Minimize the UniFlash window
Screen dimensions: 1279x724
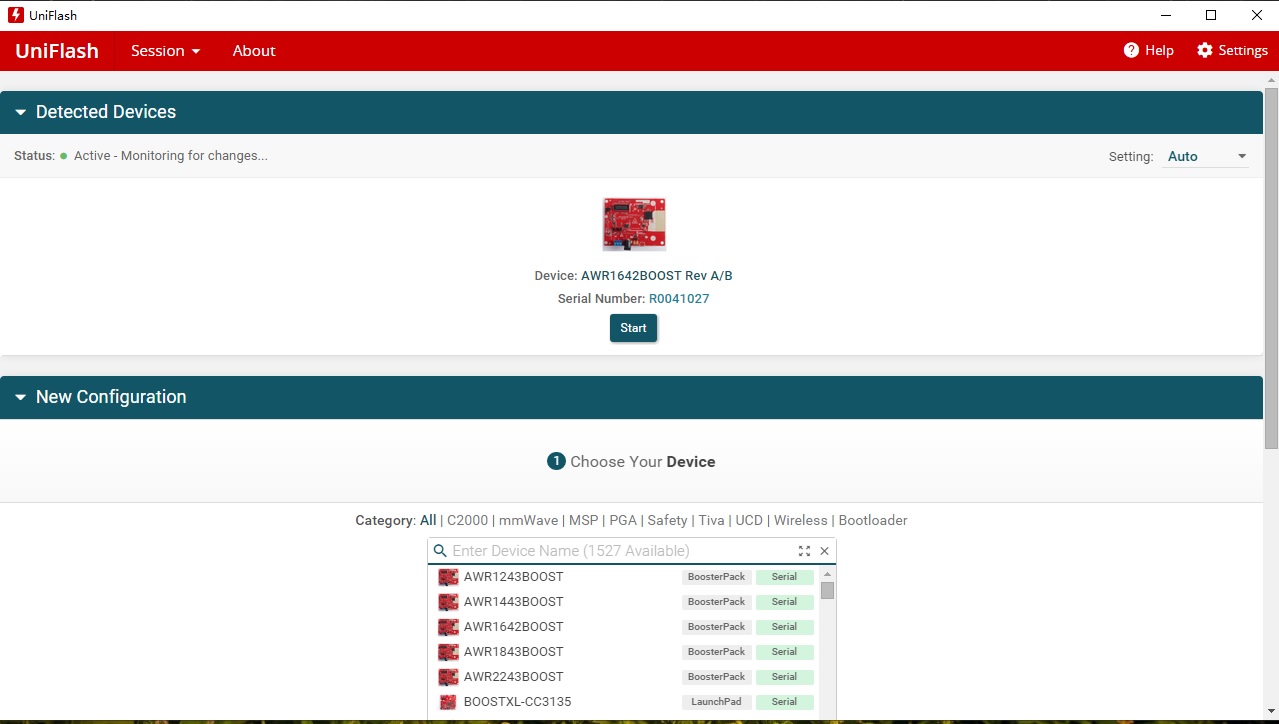tap(1165, 15)
